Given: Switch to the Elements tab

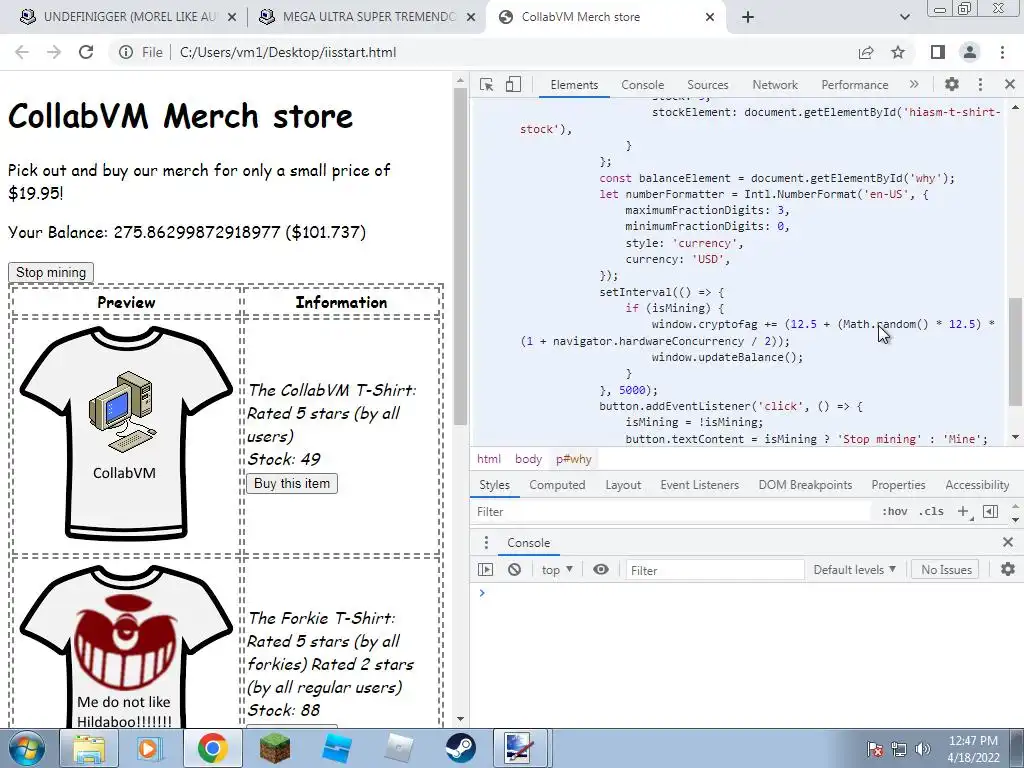Looking at the screenshot, I should point(574,85).
